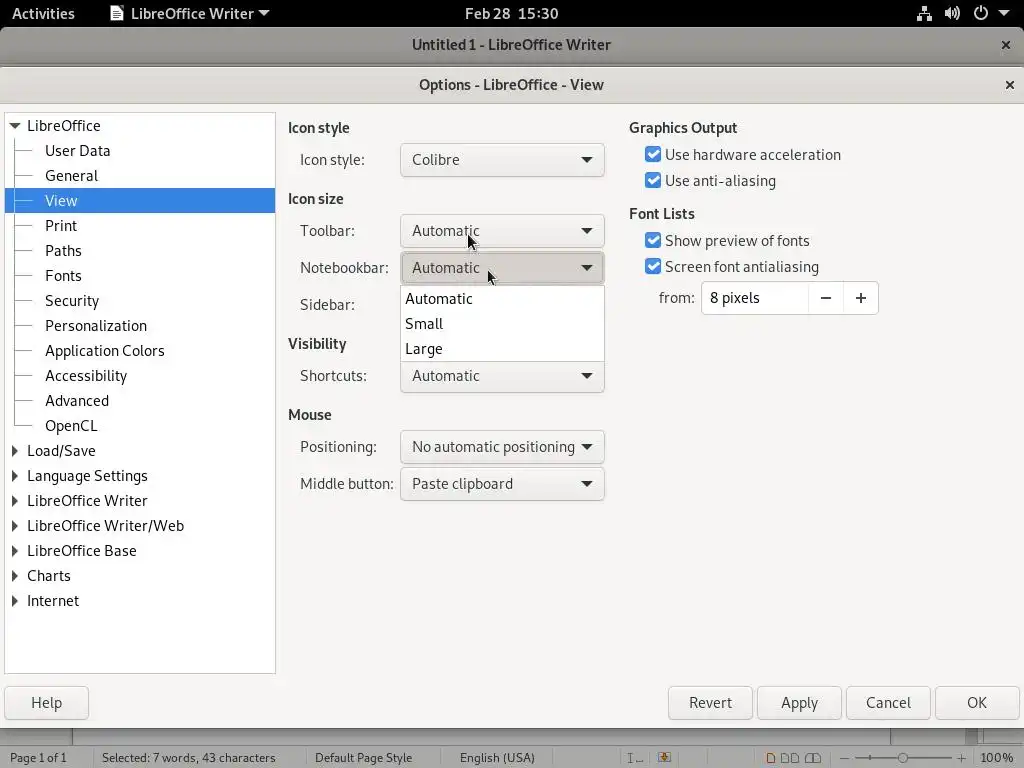Click Page 1 of 1 in the status bar
This screenshot has height=768, width=1024.
[39, 758]
